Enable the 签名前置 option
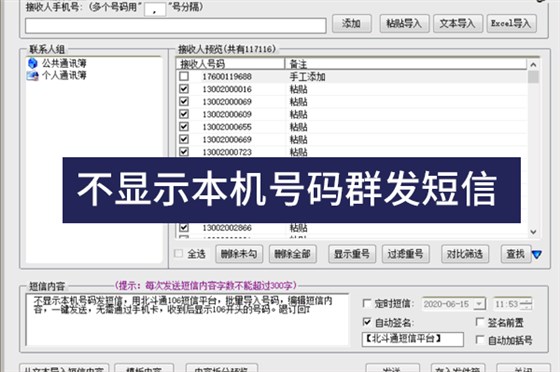The image size is (560, 372). click(x=480, y=322)
